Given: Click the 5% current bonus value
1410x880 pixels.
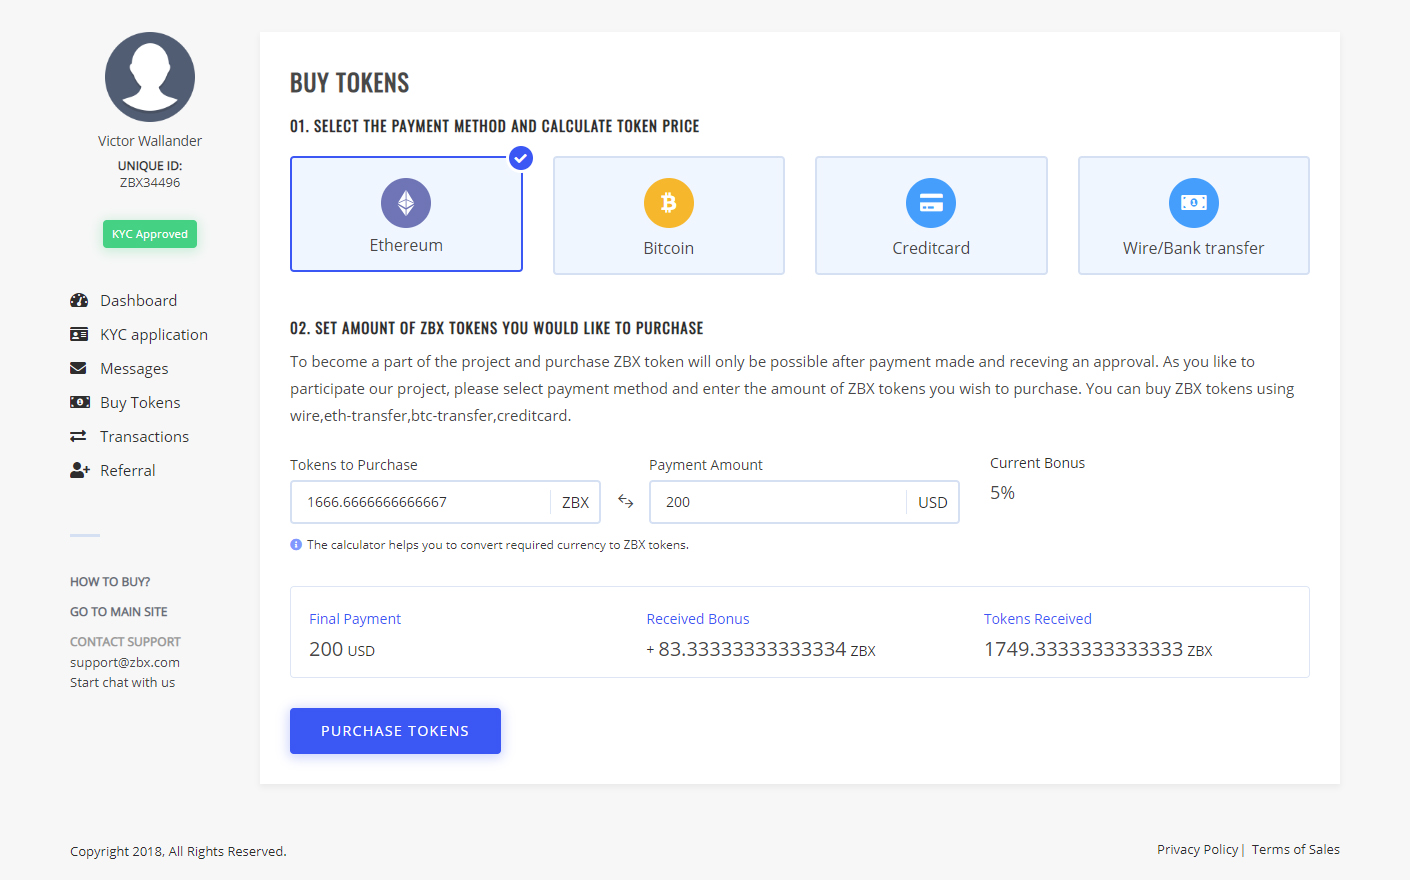Looking at the screenshot, I should (x=1002, y=492).
